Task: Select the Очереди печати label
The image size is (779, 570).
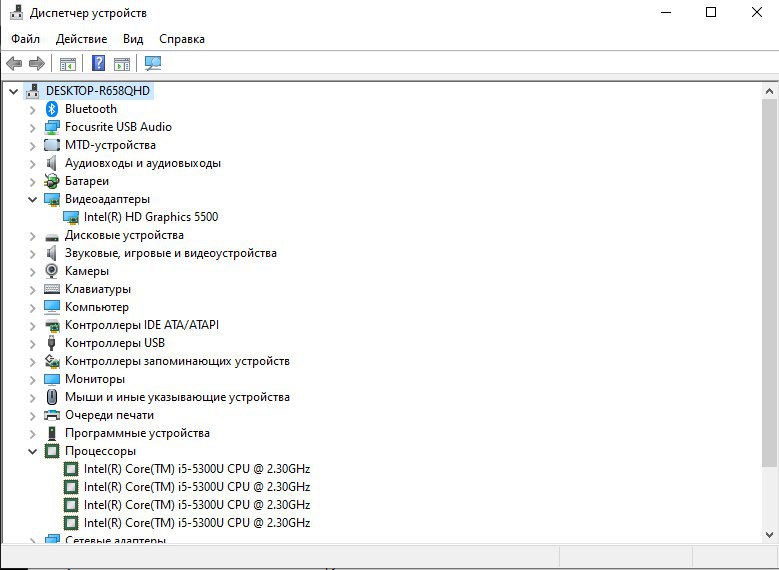Action: tap(109, 415)
